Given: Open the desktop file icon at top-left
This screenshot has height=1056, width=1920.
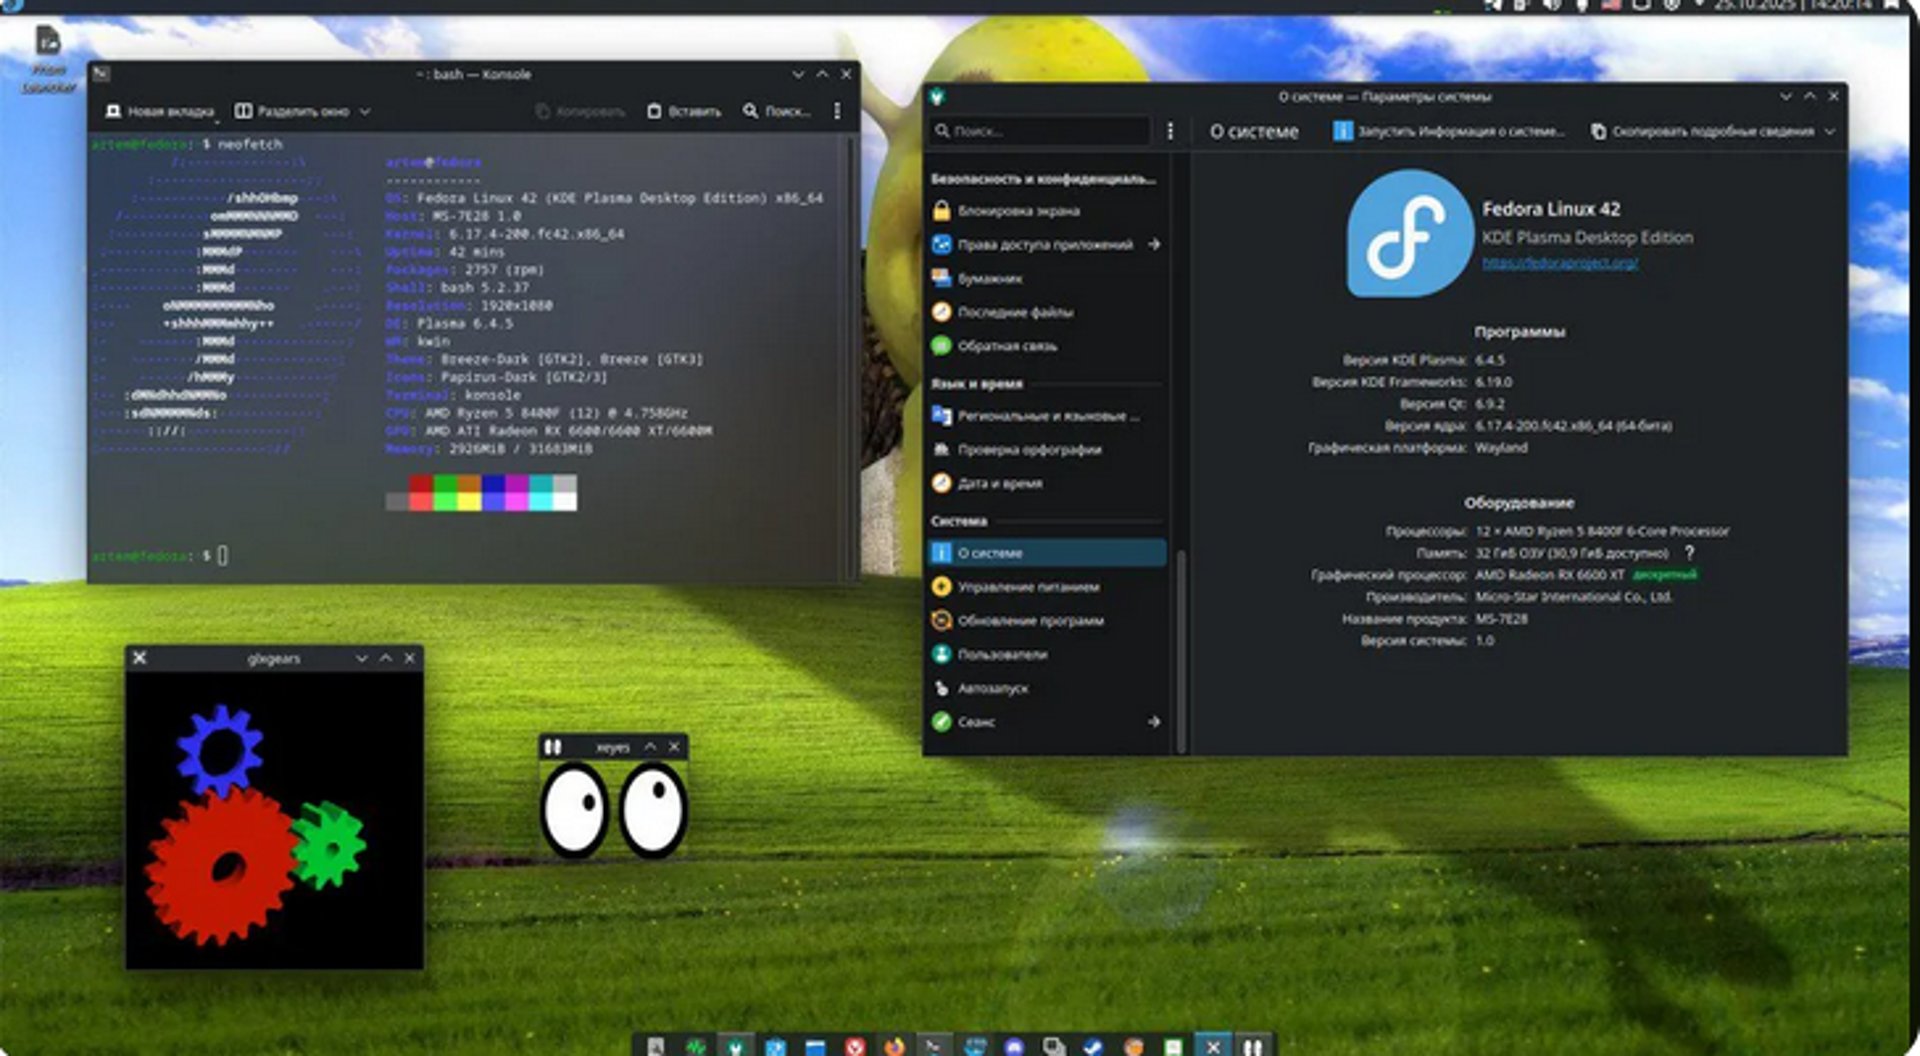Looking at the screenshot, I should 48,59.
